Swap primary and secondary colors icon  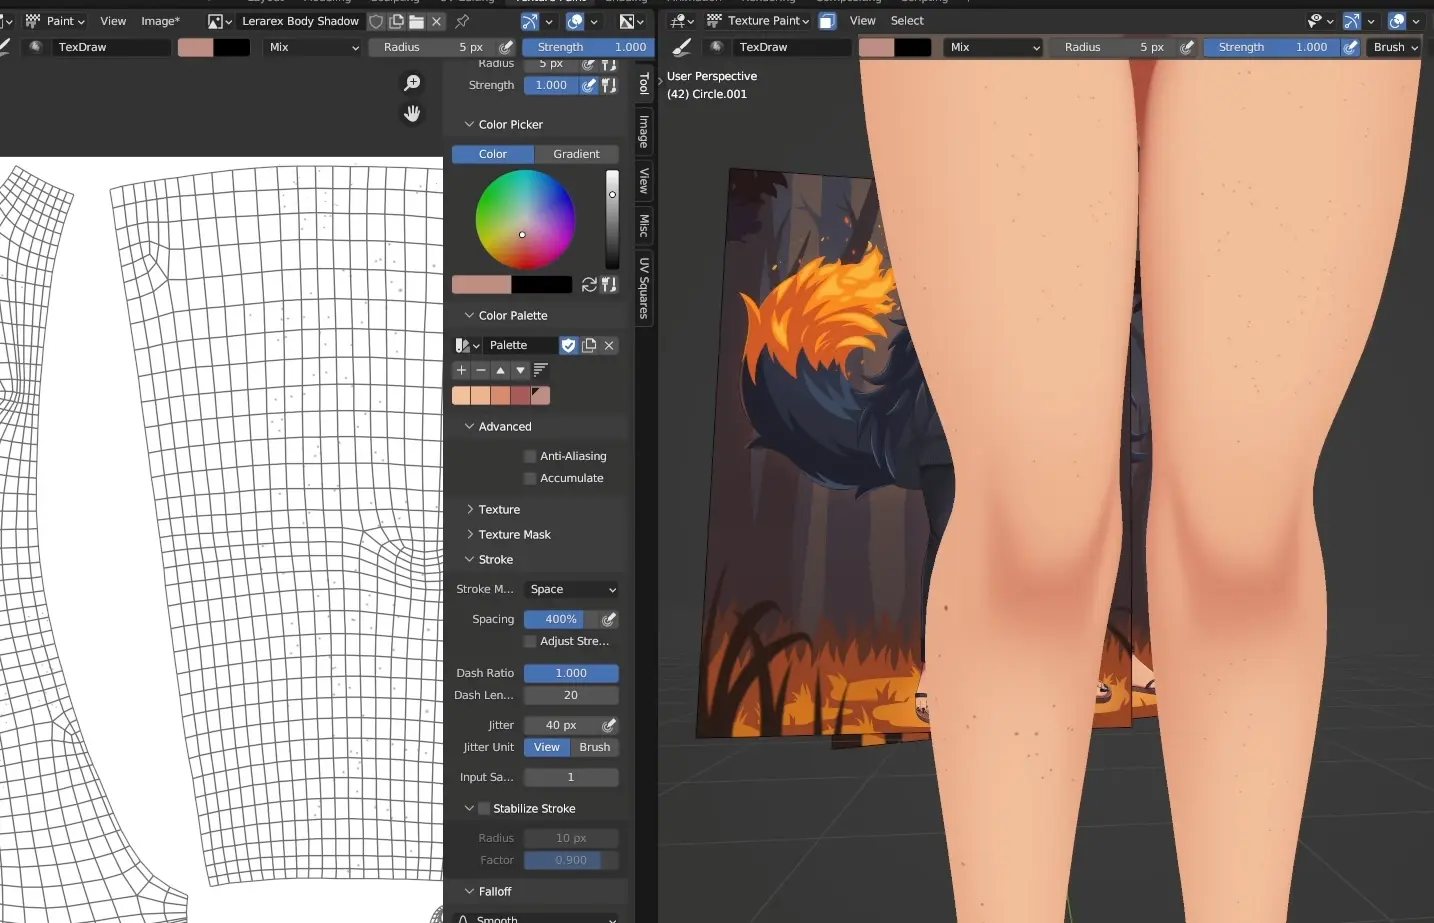pos(589,285)
